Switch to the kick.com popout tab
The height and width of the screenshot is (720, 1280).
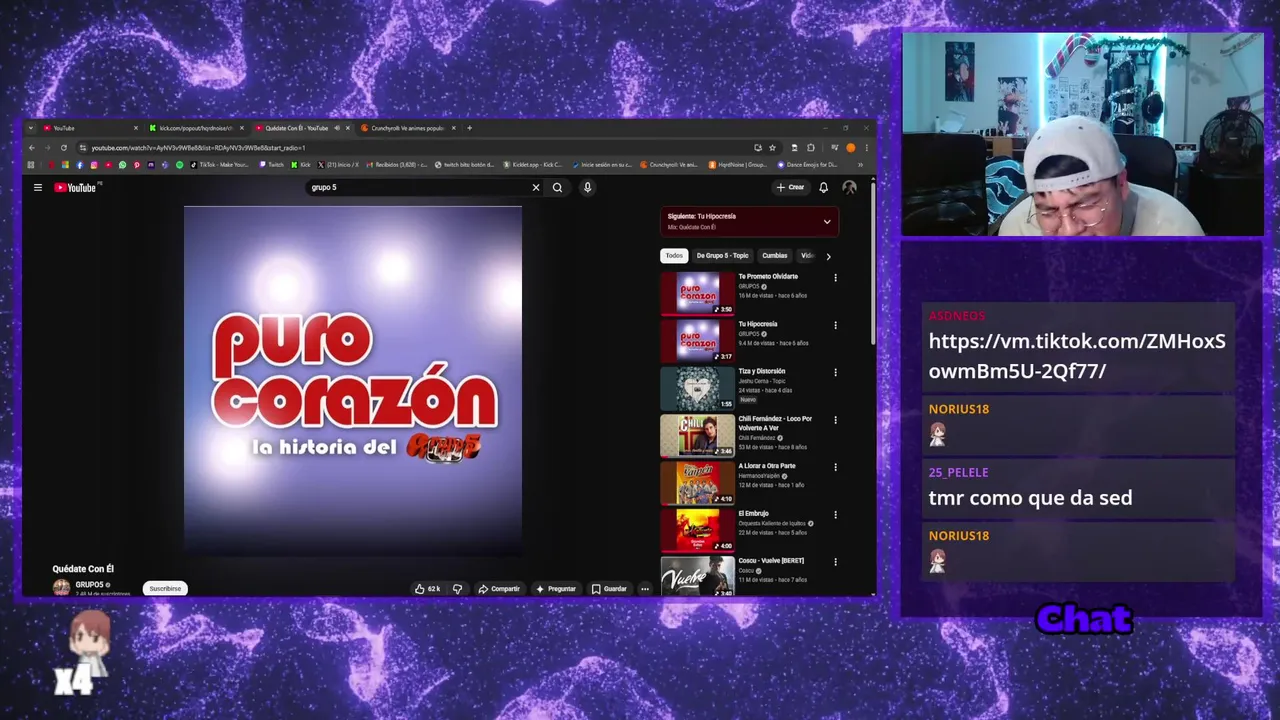pos(196,128)
